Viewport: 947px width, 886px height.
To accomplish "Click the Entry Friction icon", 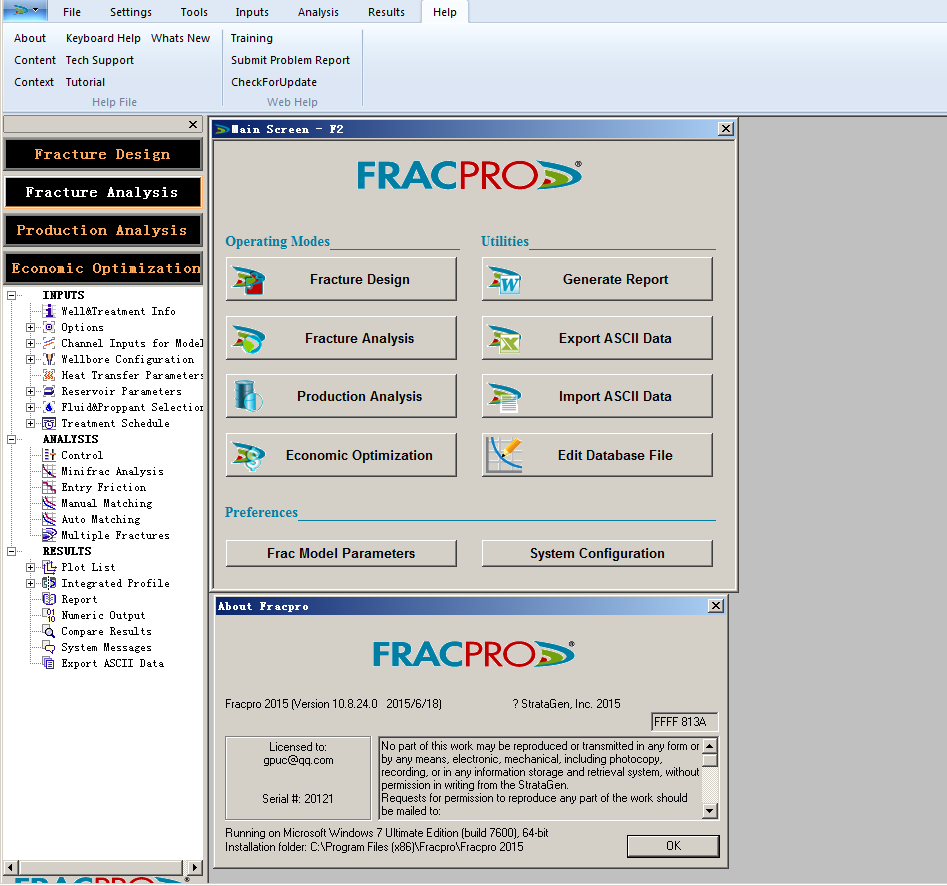I will tap(49, 487).
